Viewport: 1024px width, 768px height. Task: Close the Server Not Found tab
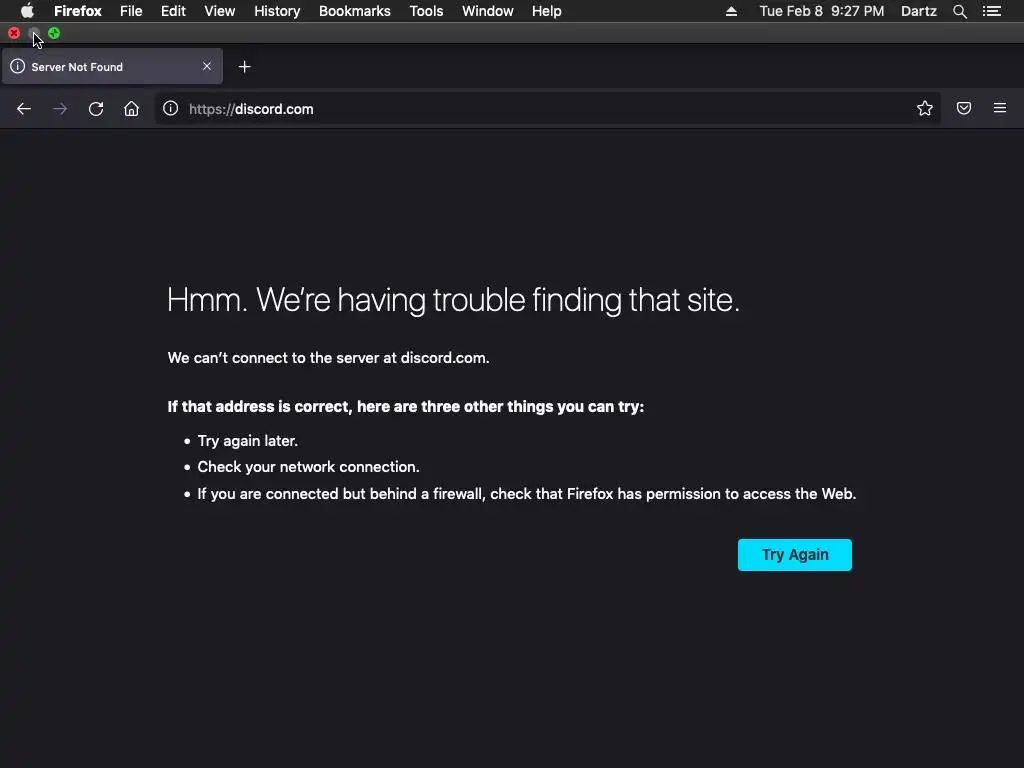click(207, 66)
